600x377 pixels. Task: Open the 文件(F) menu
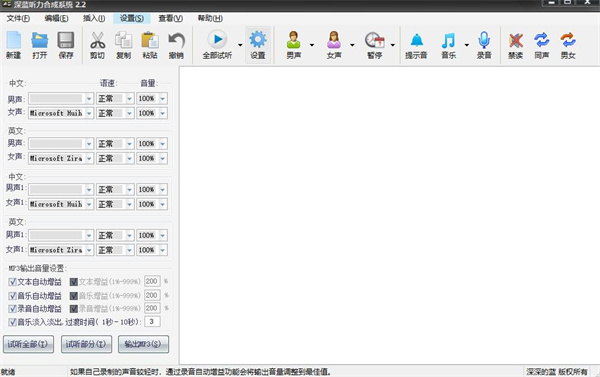(18, 18)
